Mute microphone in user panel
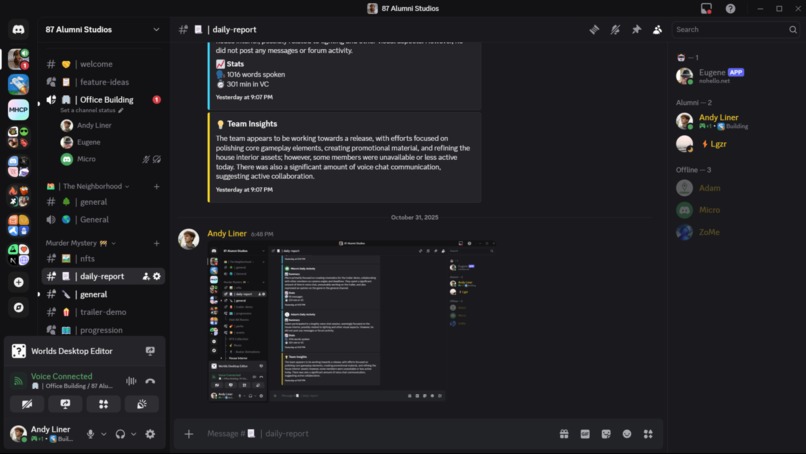Image resolution: width=806 pixels, height=454 pixels. point(90,434)
